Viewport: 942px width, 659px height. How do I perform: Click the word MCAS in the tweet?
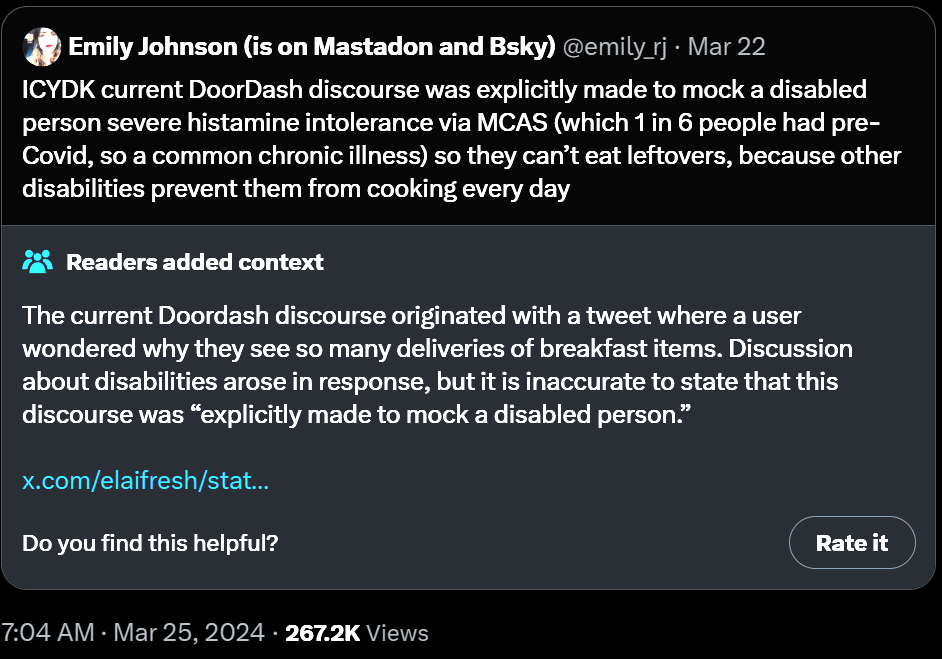coord(512,123)
